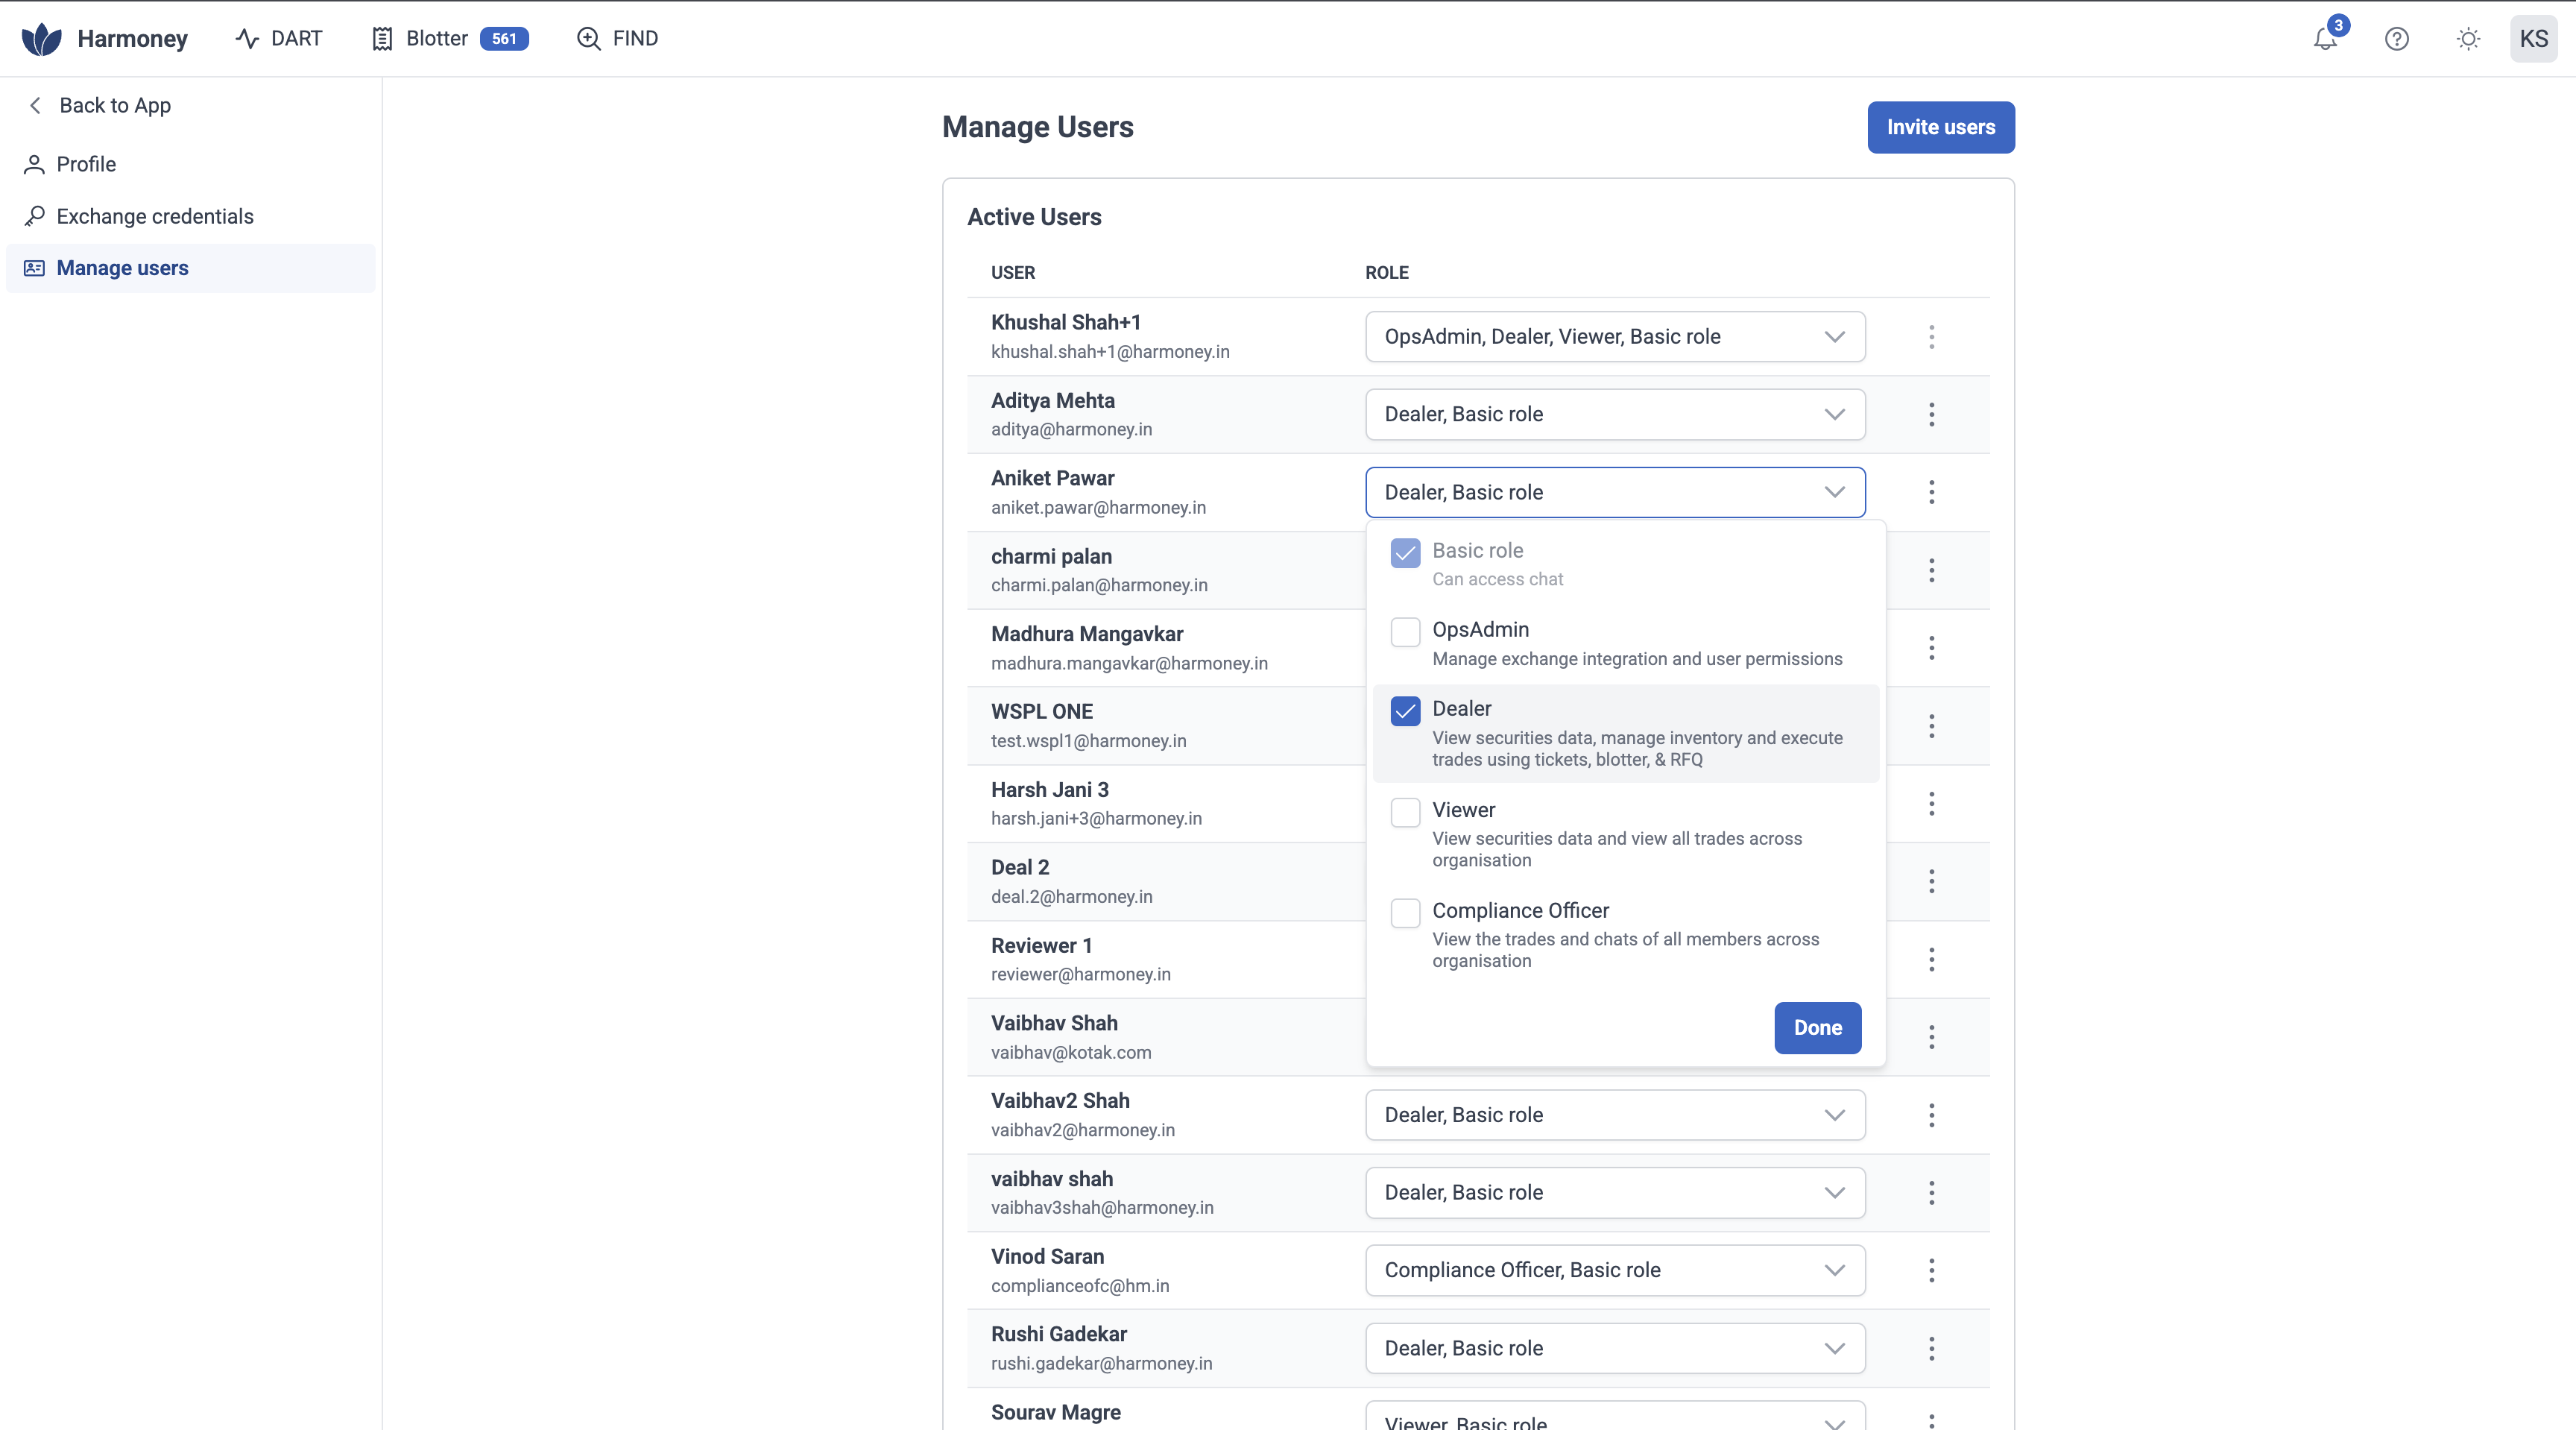Open Rushi Gadekar's role dropdown
2576x1430 pixels.
1614,1348
